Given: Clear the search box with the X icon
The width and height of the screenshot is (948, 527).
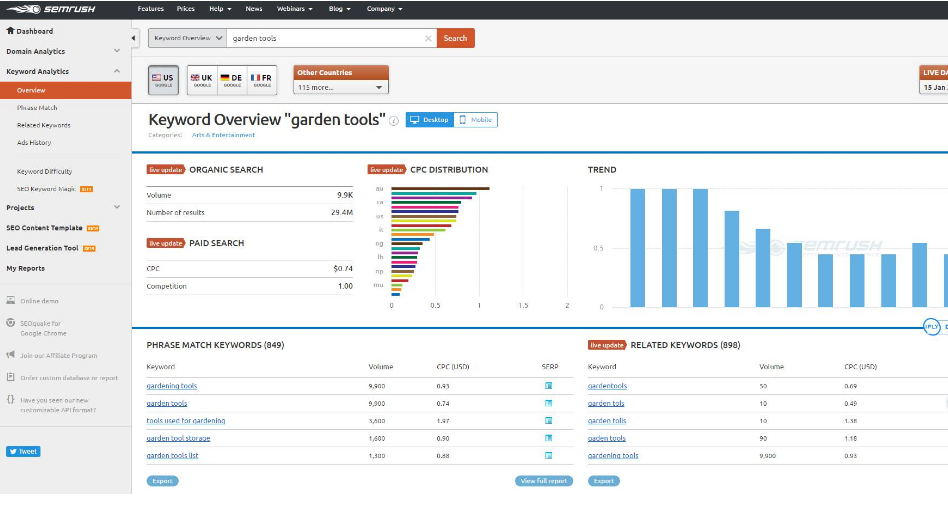Looking at the screenshot, I should 428,38.
